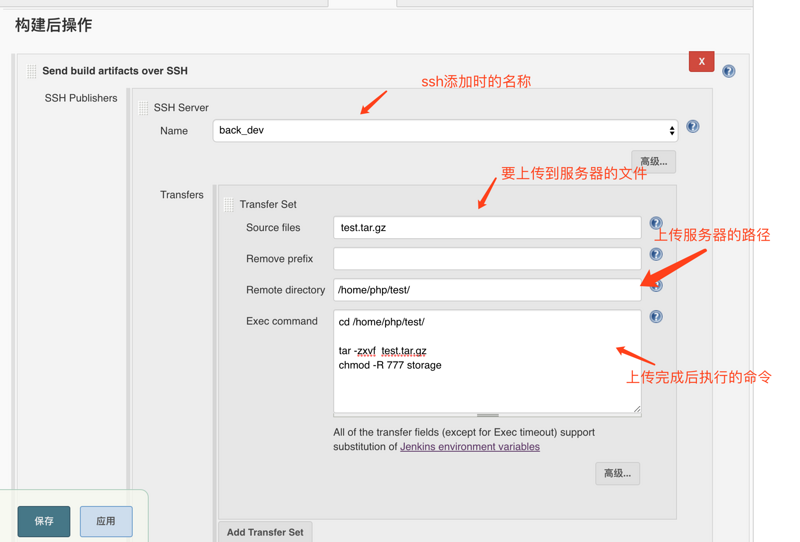Grab the SSH Server drag handle
The height and width of the screenshot is (542, 800).
pyautogui.click(x=143, y=108)
